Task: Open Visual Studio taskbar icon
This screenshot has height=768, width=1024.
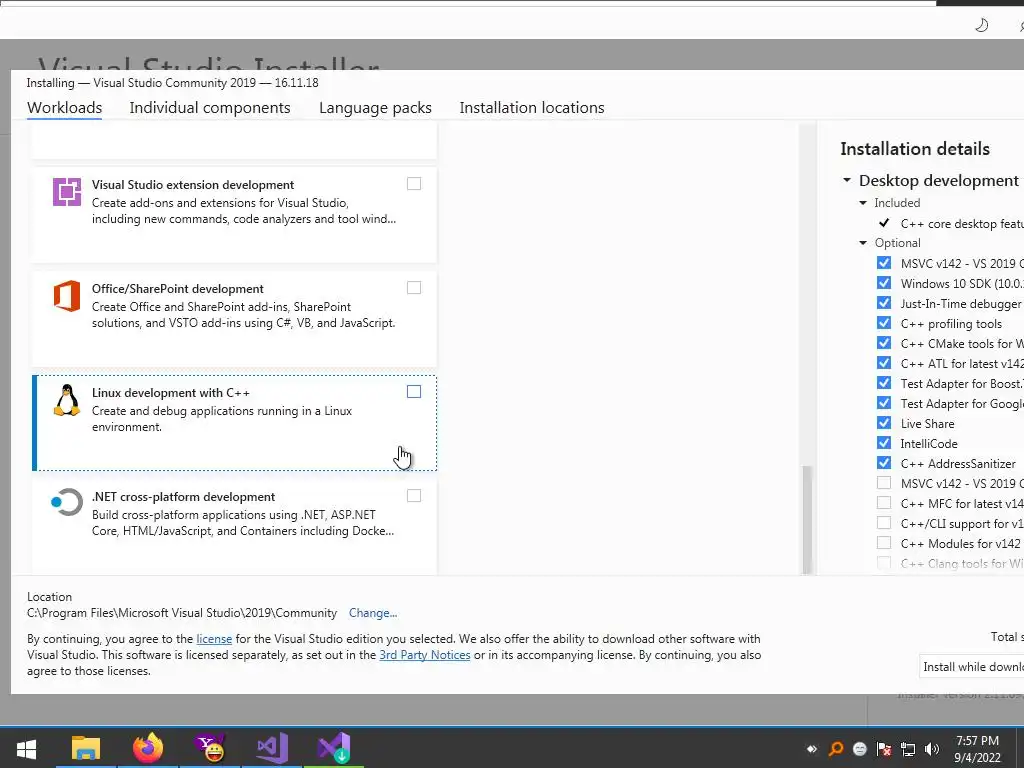Action: click(x=272, y=748)
